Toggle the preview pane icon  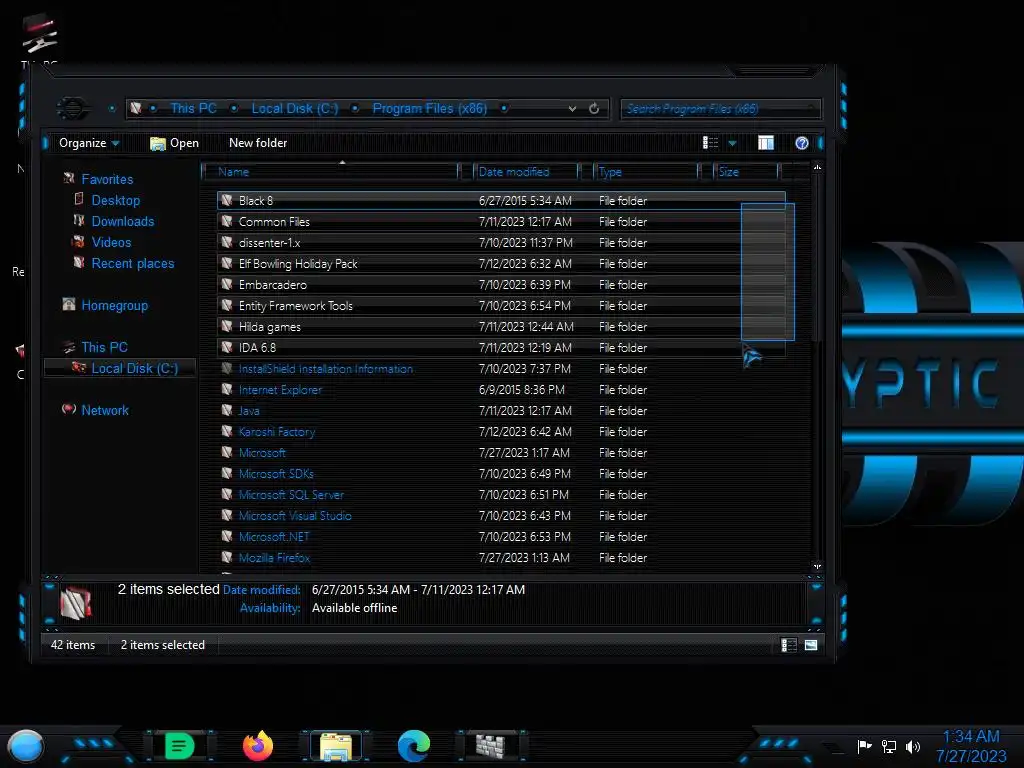point(765,143)
